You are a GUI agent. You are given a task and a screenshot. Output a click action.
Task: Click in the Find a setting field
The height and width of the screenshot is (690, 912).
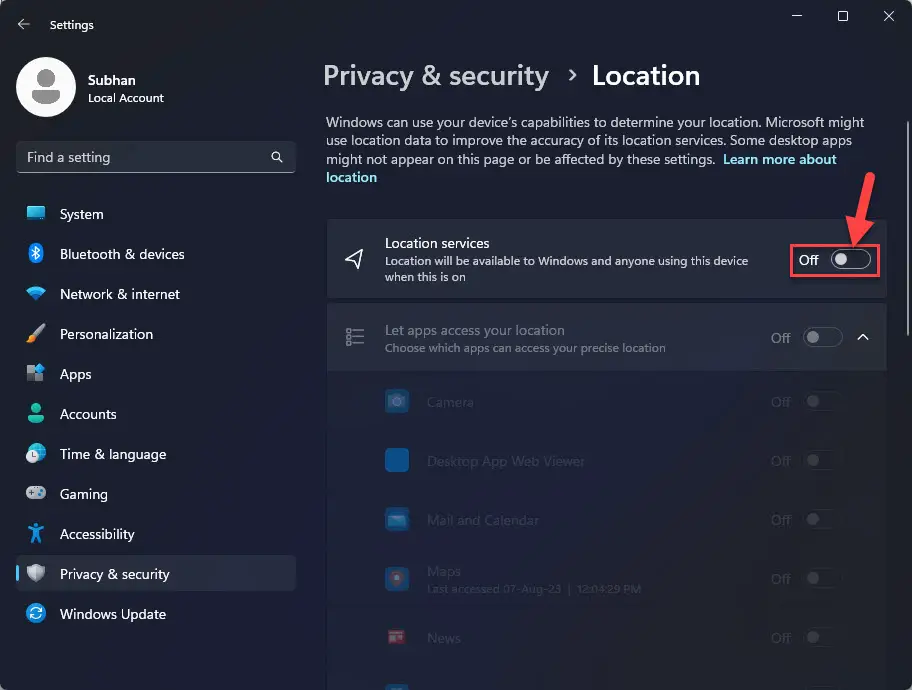point(156,157)
